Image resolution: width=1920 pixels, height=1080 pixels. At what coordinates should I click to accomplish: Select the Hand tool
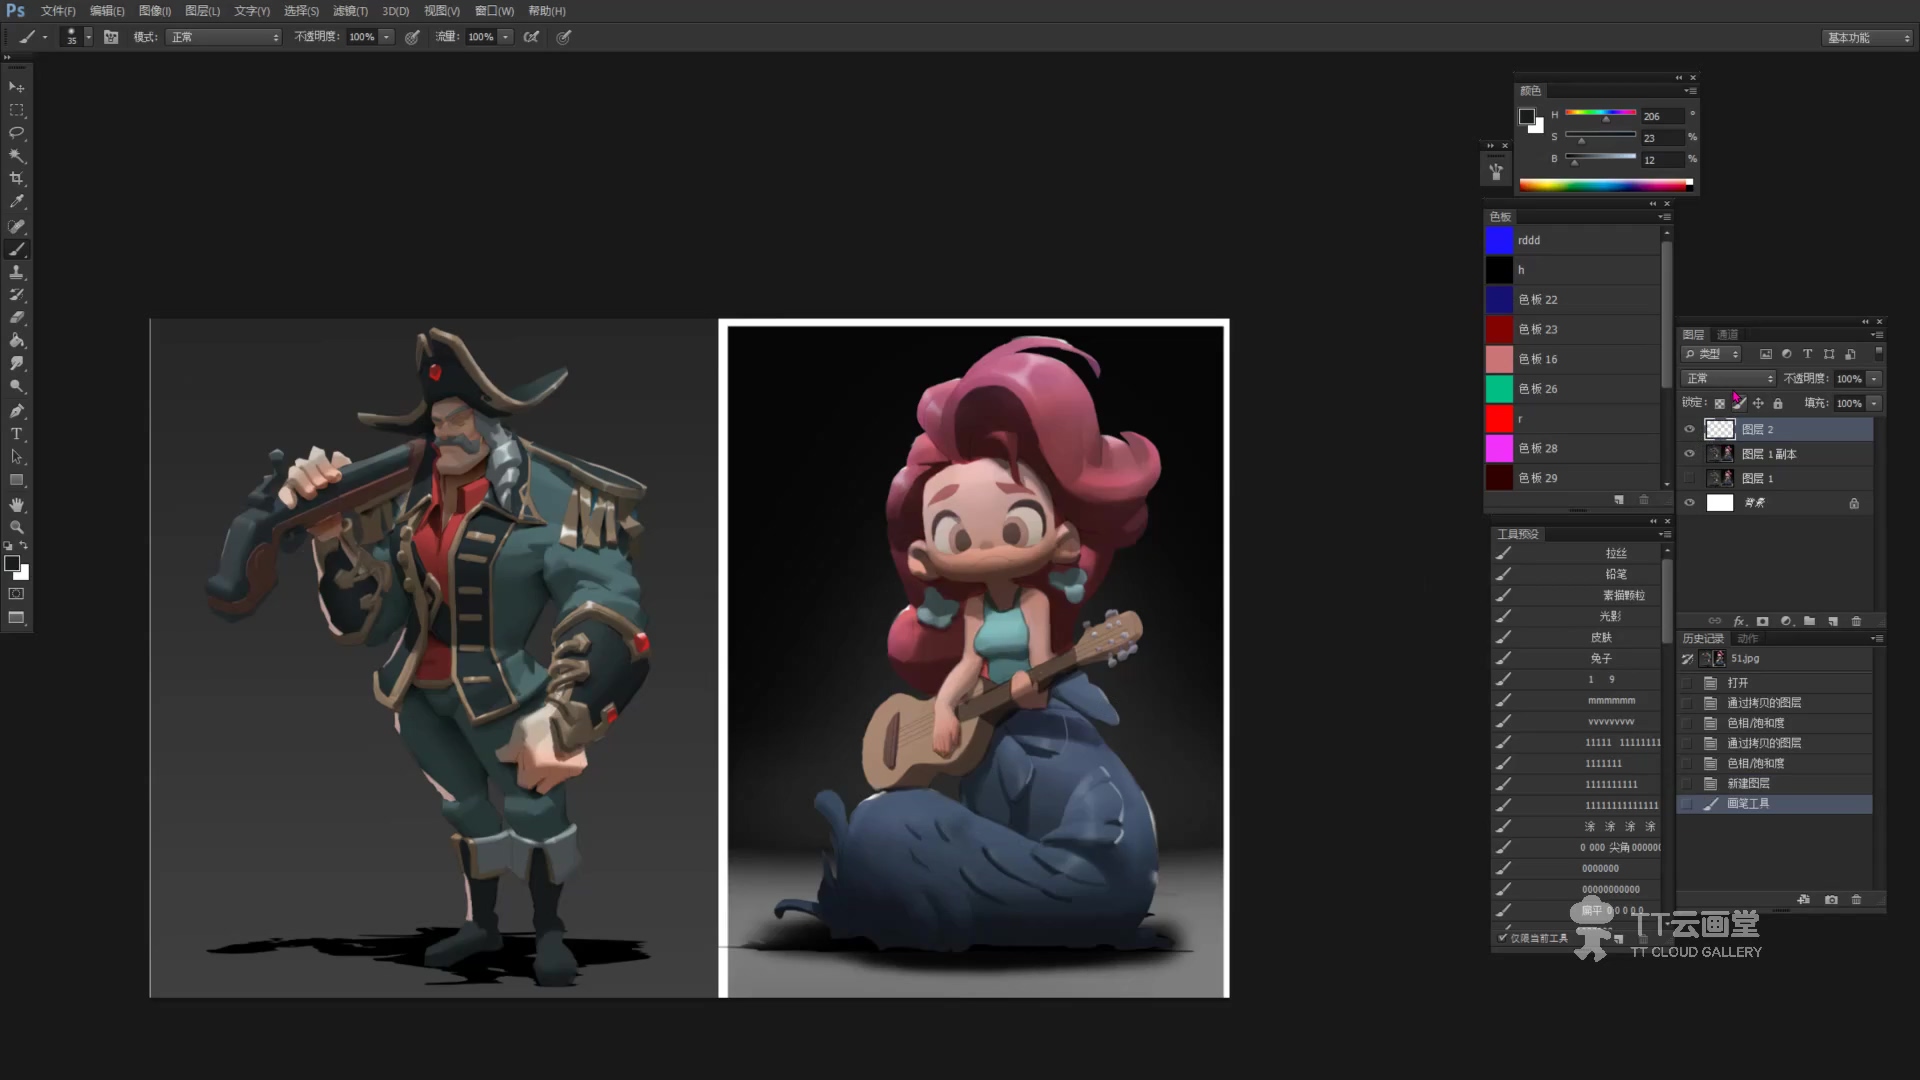click(x=17, y=504)
